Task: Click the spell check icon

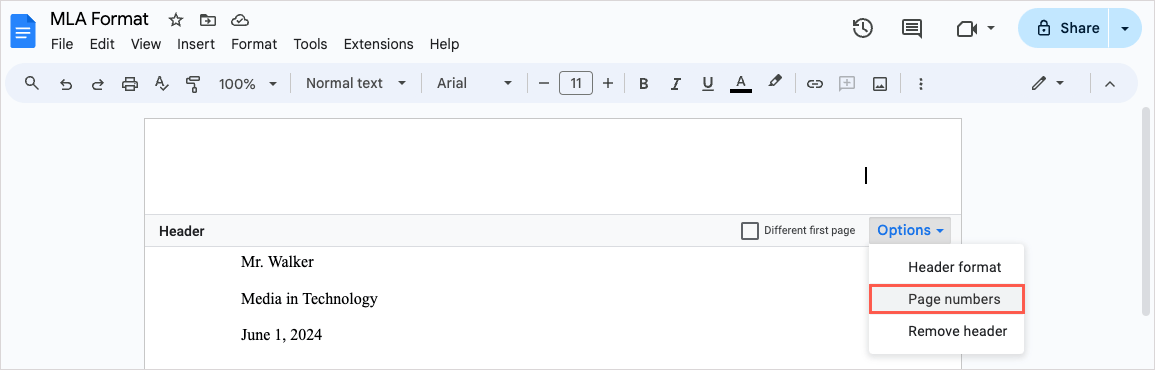Action: pyautogui.click(x=162, y=83)
